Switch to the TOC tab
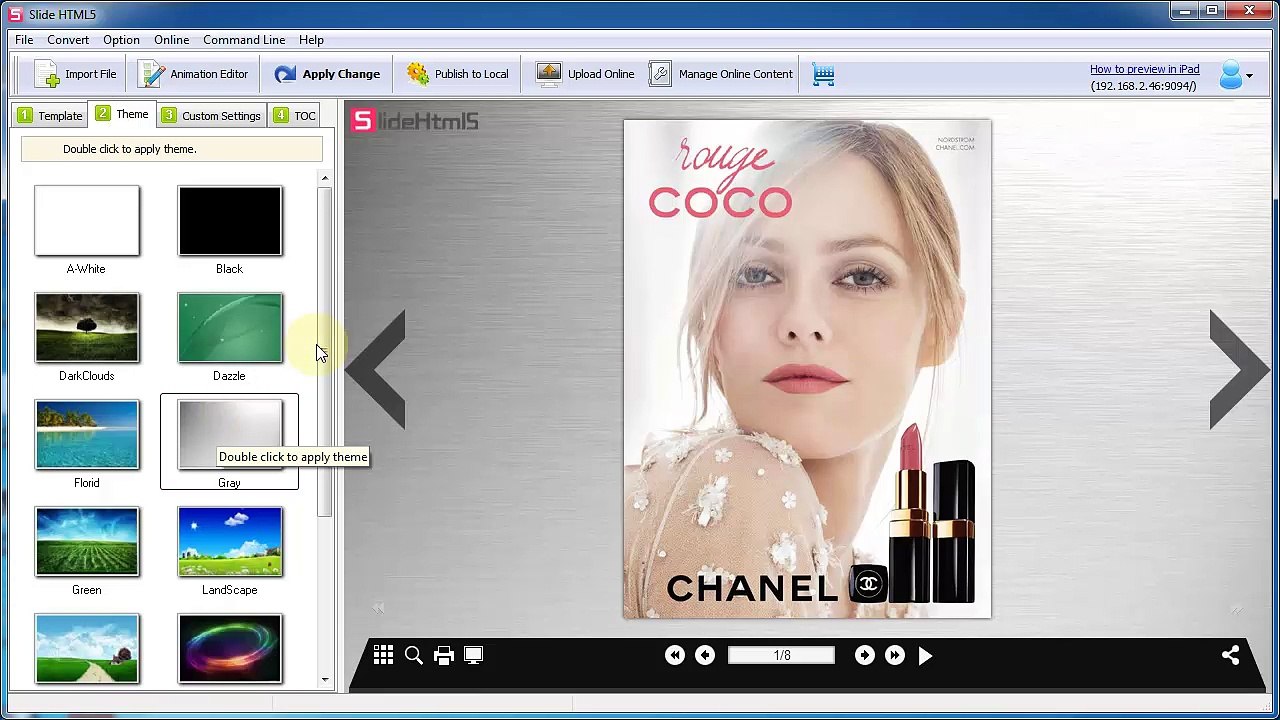Image resolution: width=1280 pixels, height=720 pixels. point(294,116)
